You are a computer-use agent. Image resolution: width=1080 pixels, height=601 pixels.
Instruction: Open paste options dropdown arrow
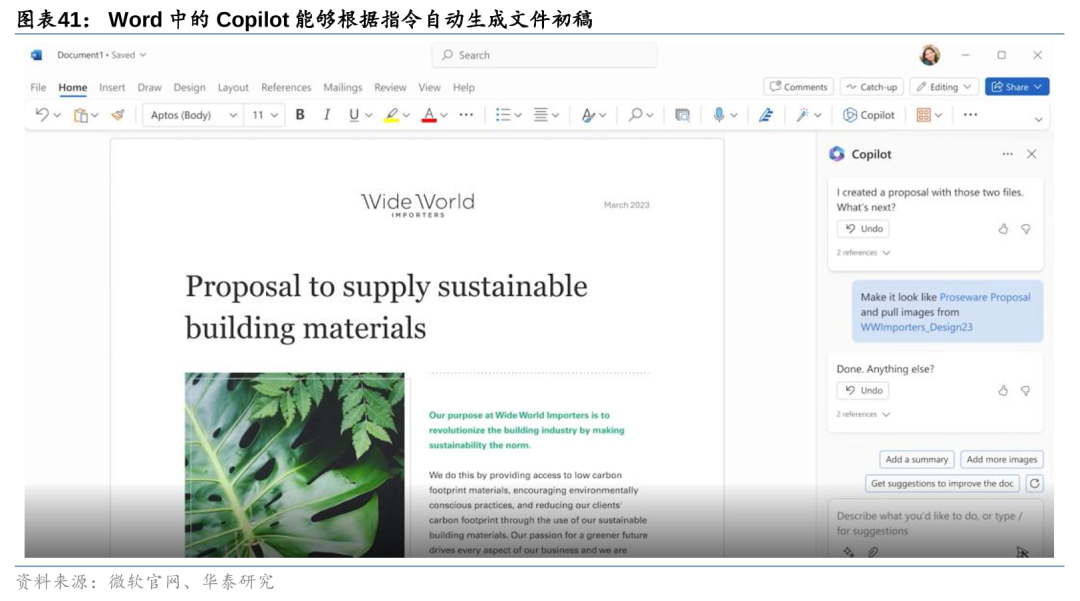click(95, 115)
